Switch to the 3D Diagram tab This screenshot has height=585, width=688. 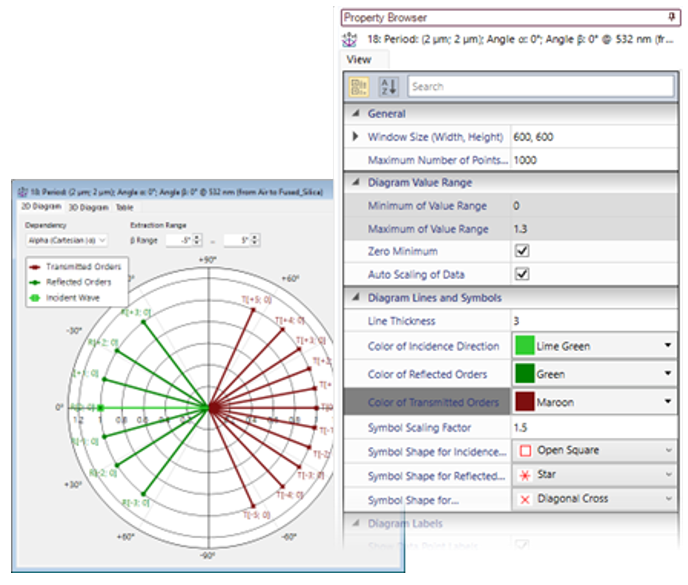pos(88,208)
